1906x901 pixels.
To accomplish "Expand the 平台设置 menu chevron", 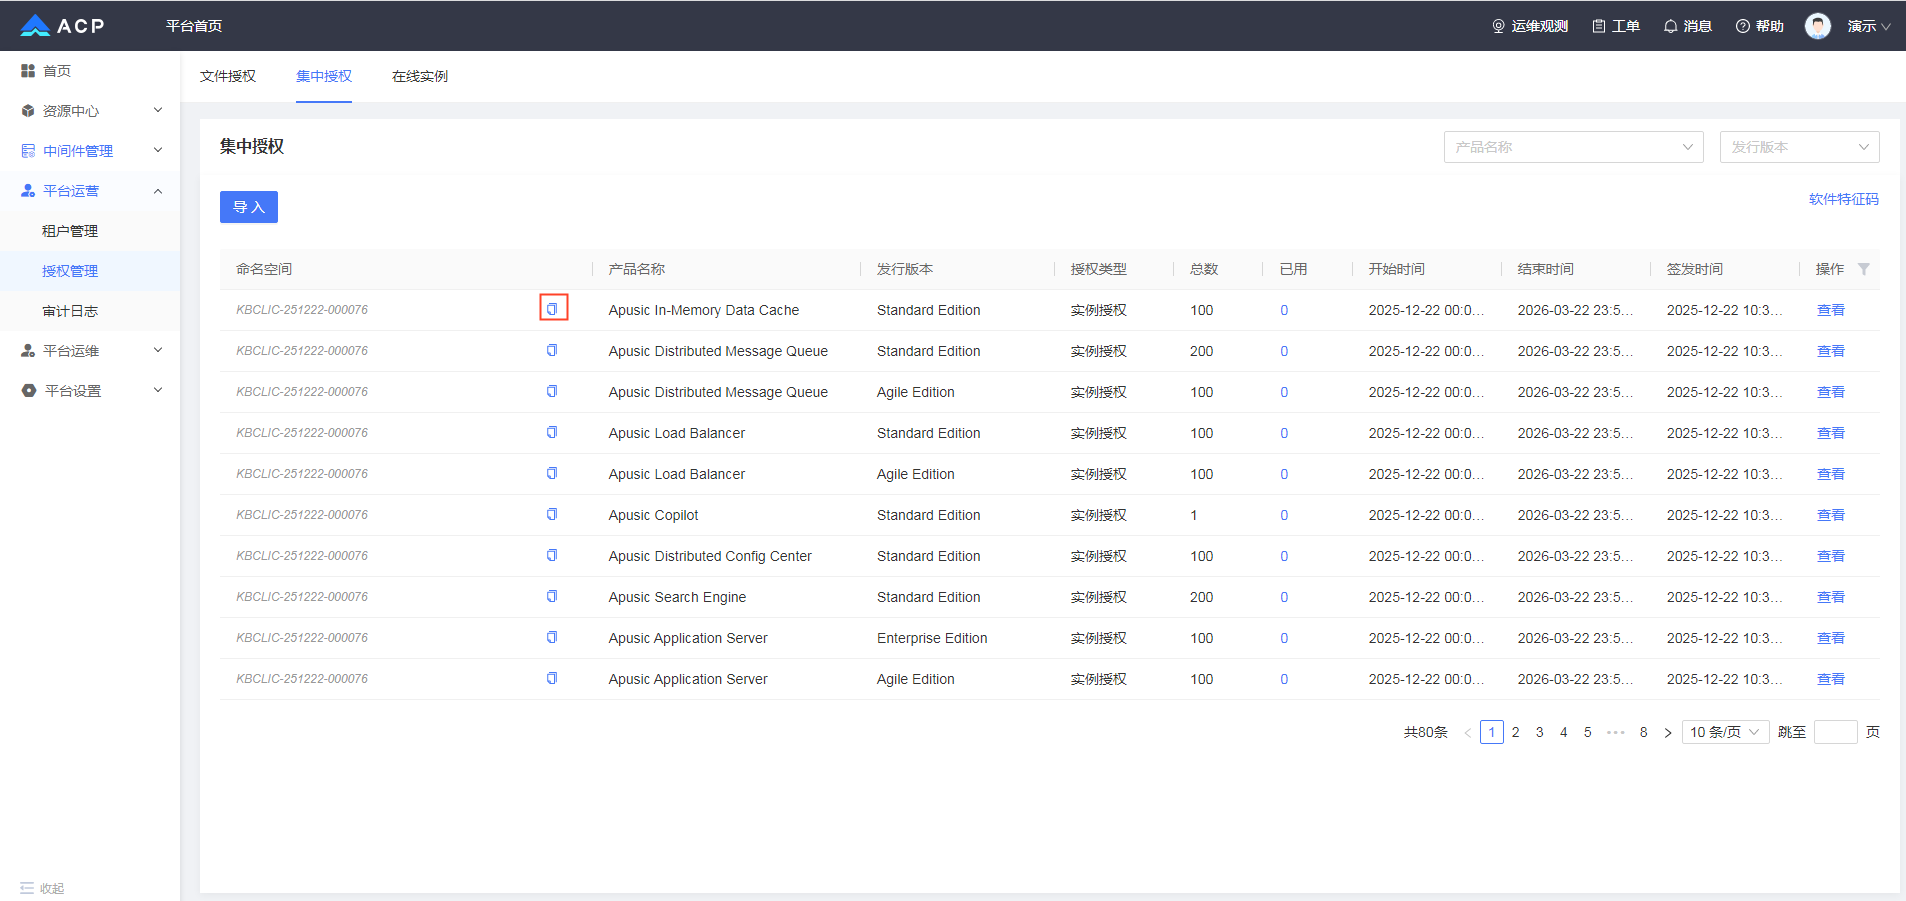I will pos(158,390).
